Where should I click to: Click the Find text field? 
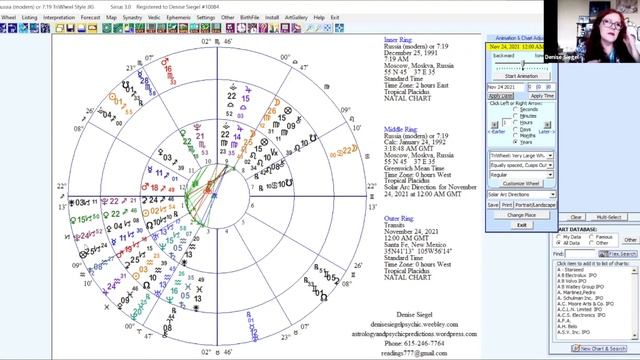pos(580,254)
